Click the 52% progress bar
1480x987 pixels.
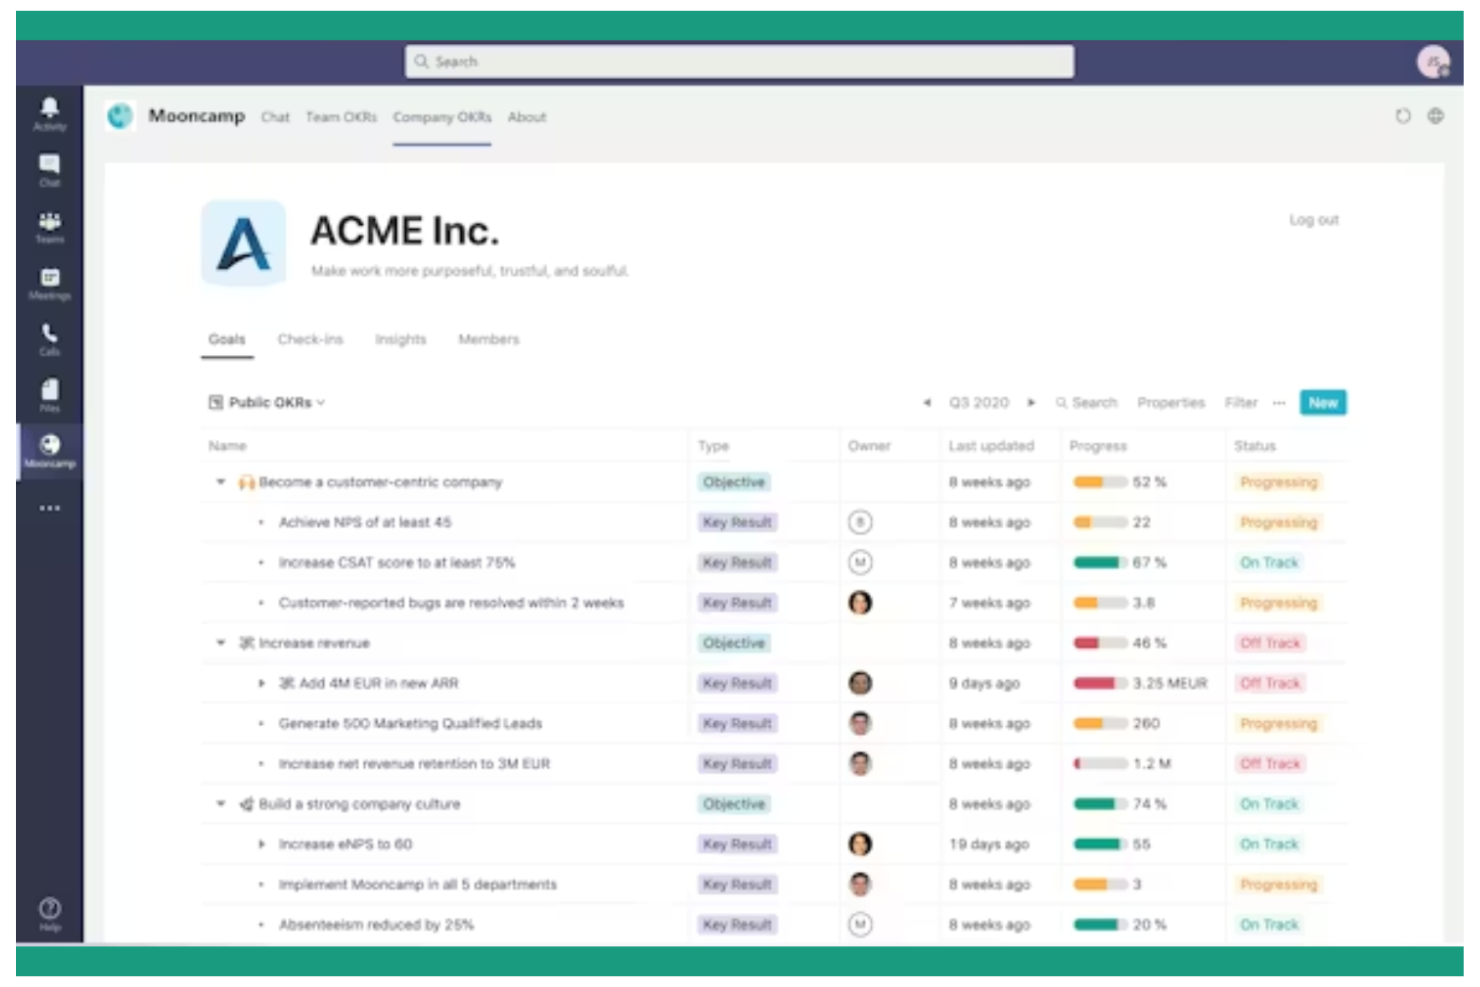point(1098,482)
